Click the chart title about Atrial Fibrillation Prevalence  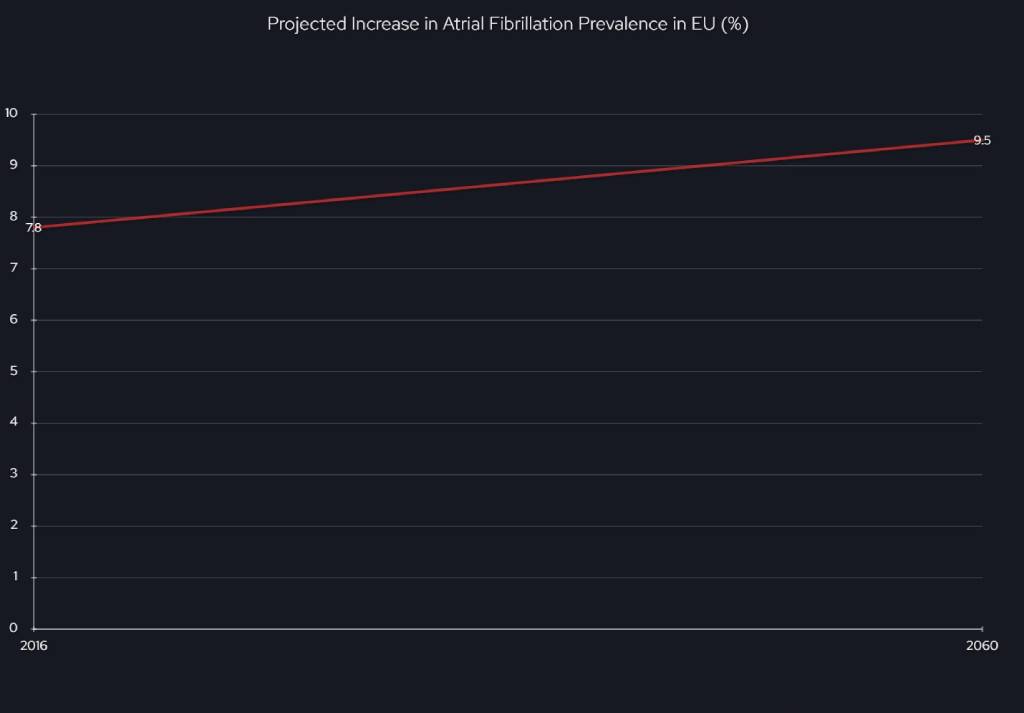tap(507, 24)
